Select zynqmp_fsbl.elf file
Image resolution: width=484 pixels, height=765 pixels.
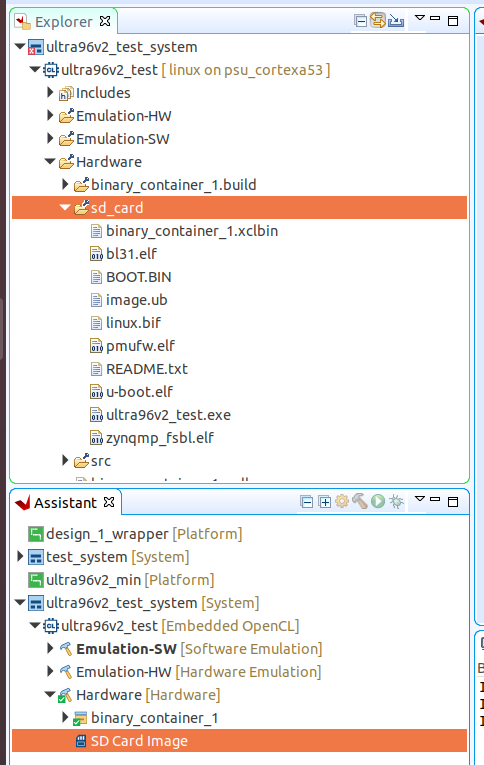(160, 438)
